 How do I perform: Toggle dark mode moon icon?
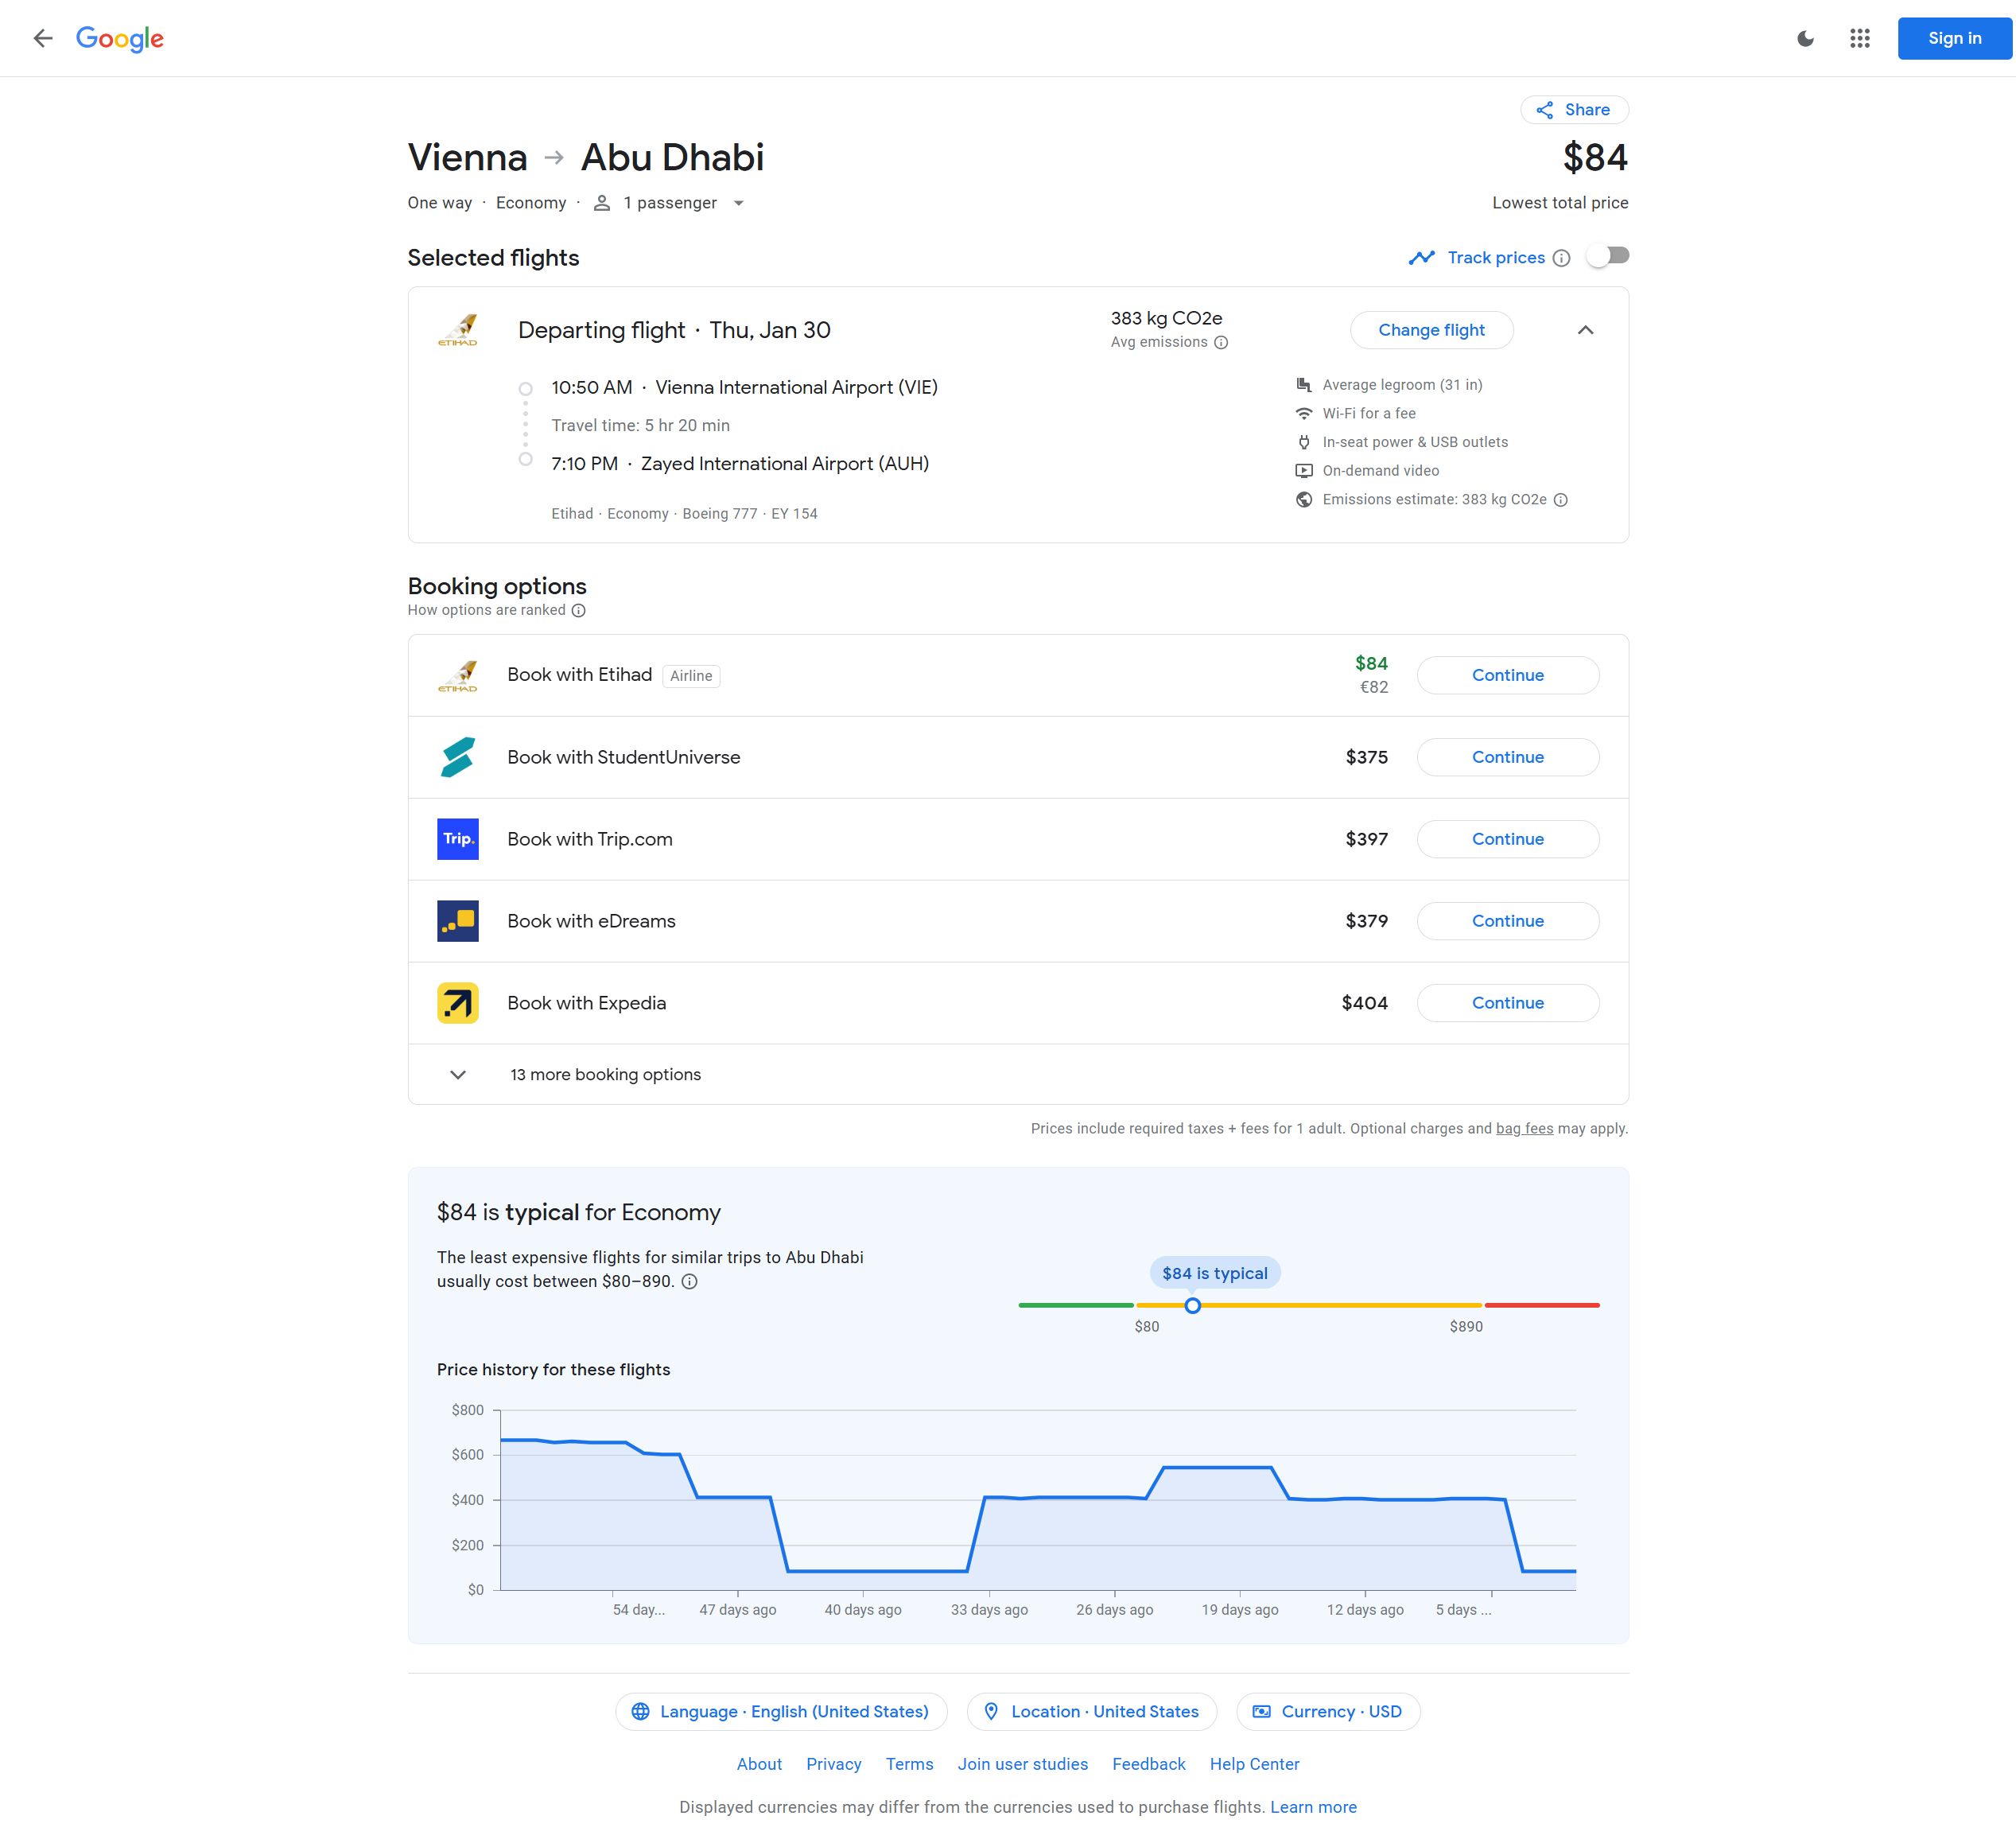[1805, 38]
